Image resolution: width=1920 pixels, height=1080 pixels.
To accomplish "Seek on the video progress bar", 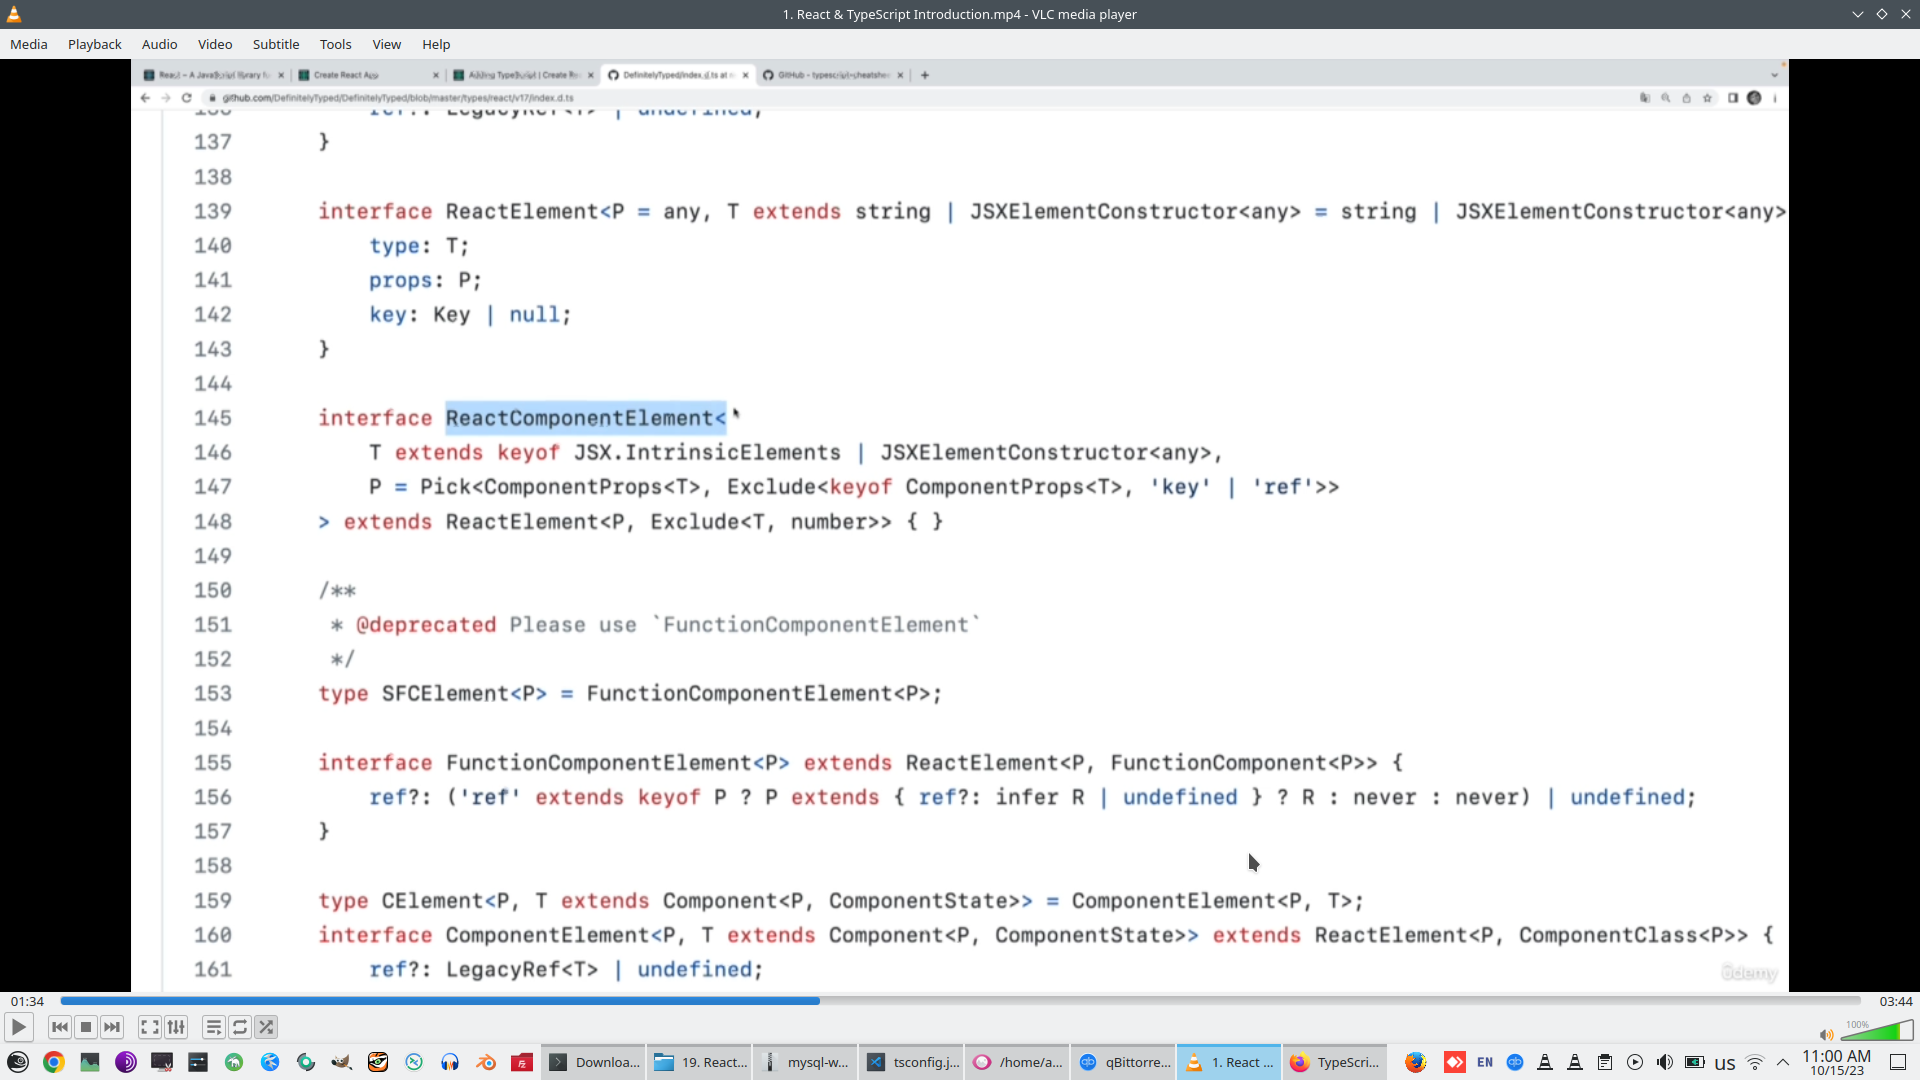I will tap(960, 1000).
